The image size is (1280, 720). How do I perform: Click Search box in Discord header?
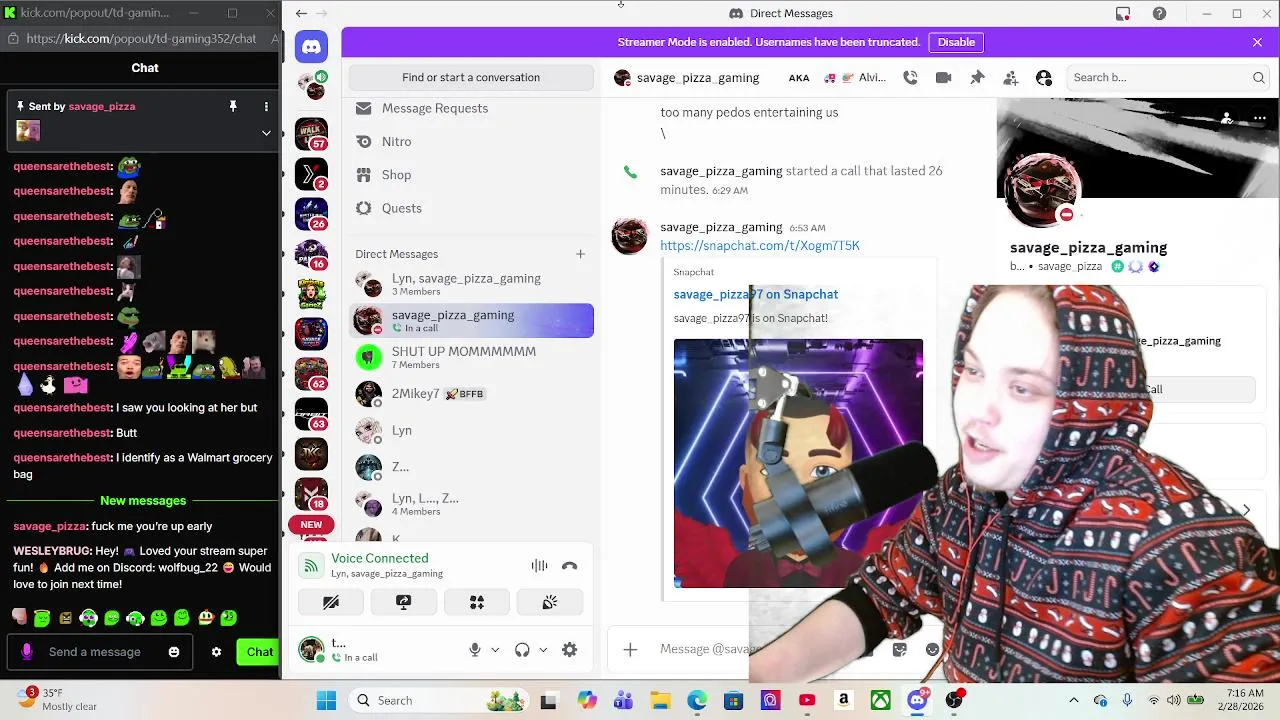tap(1169, 78)
